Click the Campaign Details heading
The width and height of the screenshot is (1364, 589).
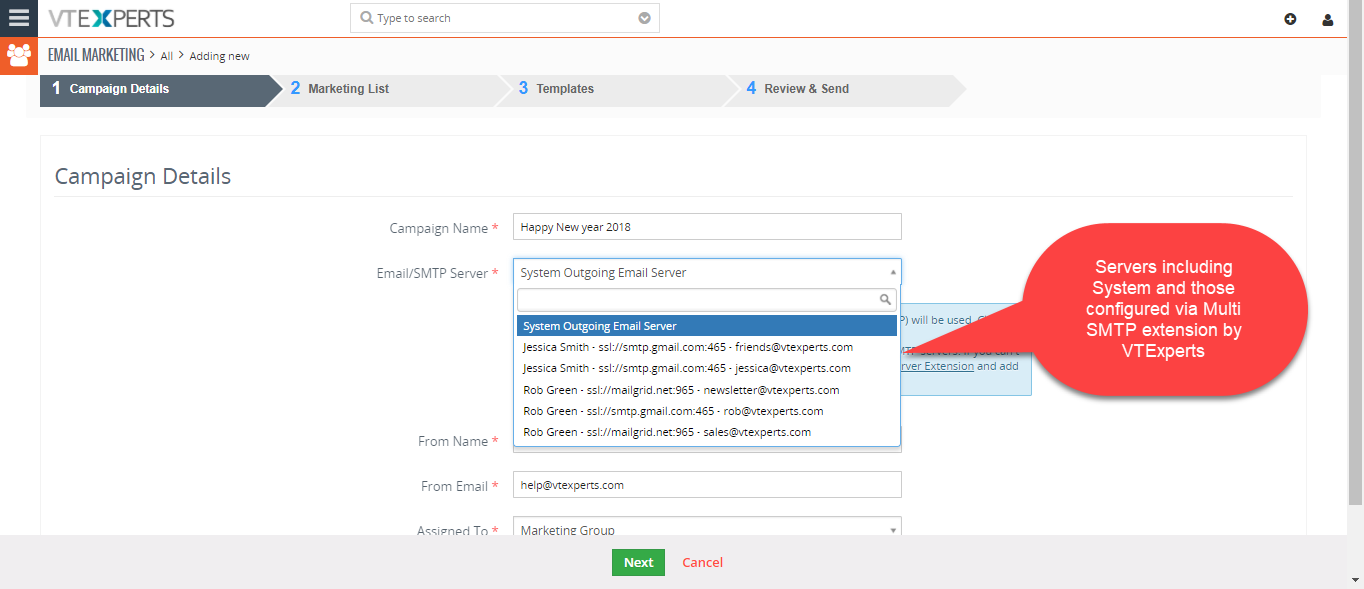pyautogui.click(x=143, y=176)
